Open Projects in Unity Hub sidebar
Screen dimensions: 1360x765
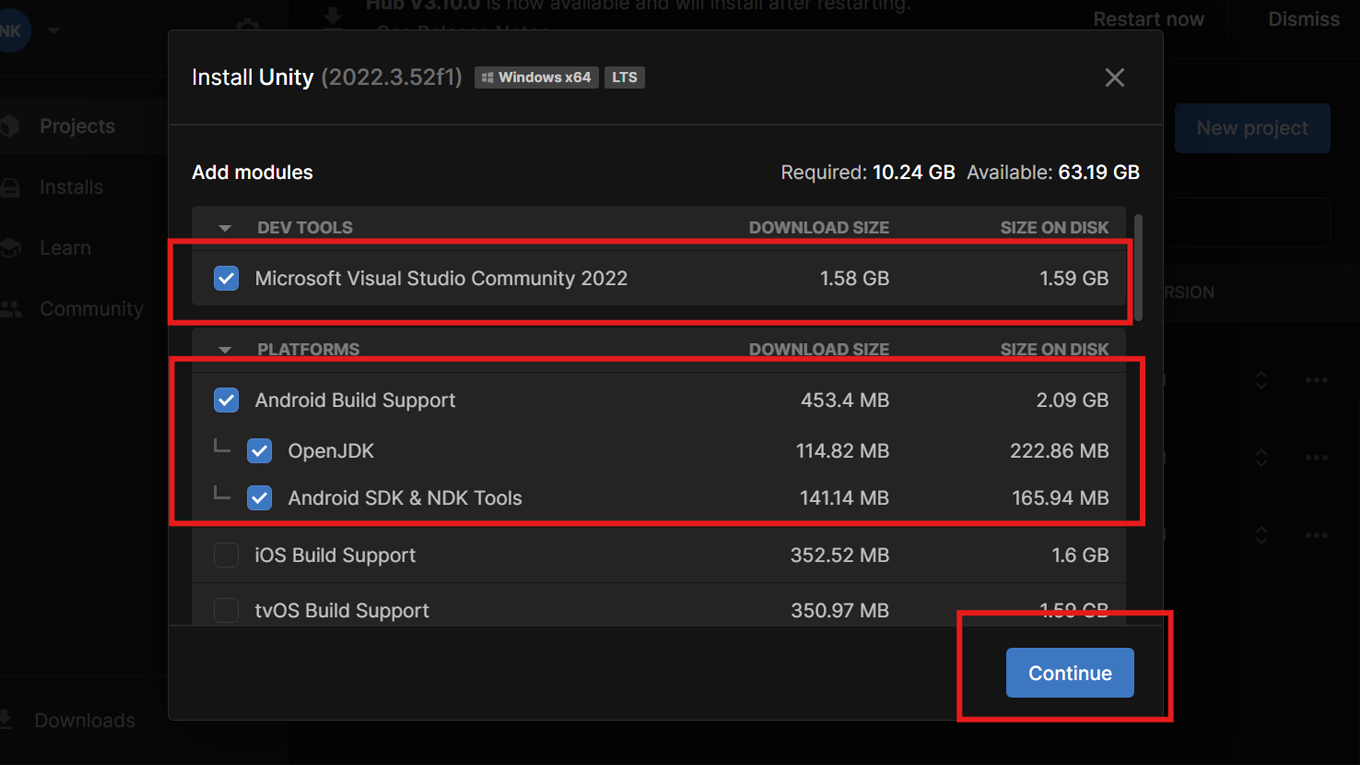[77, 126]
